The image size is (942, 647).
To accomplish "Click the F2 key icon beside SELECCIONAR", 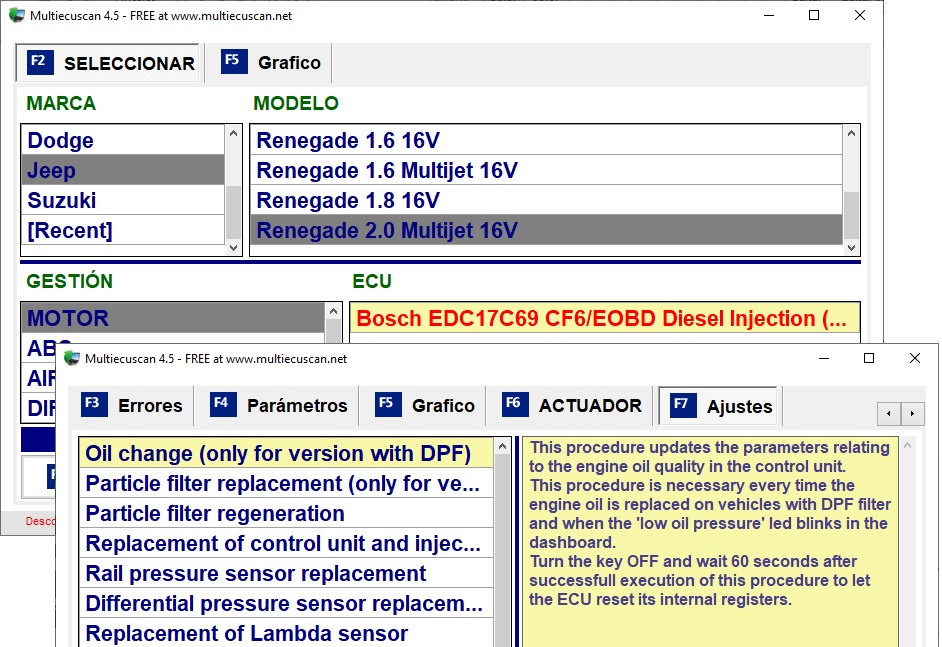I will point(40,62).
